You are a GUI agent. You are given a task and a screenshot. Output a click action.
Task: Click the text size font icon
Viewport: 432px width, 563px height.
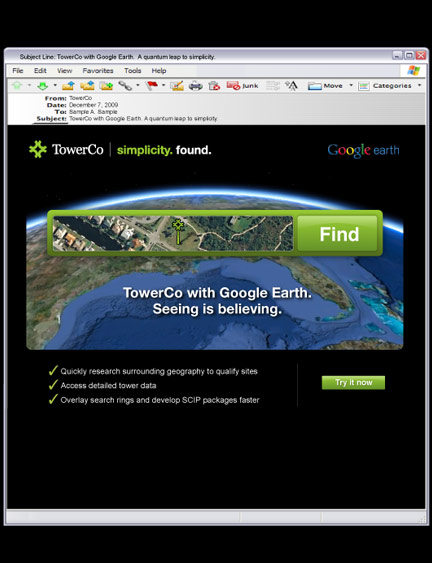pyautogui.click(x=291, y=86)
